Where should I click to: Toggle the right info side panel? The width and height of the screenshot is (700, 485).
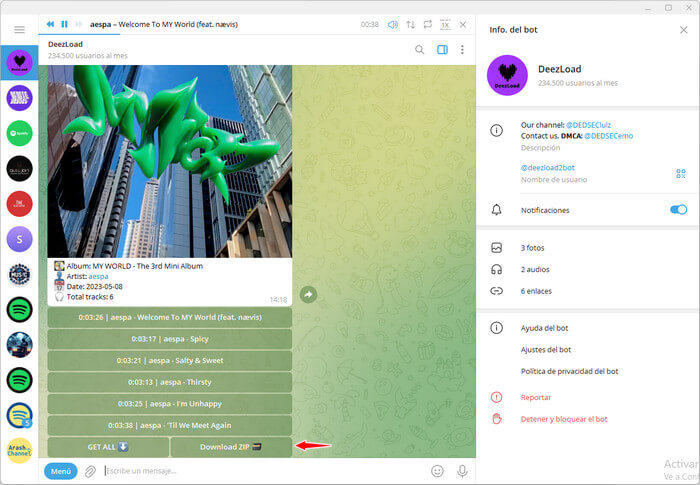pyautogui.click(x=442, y=50)
